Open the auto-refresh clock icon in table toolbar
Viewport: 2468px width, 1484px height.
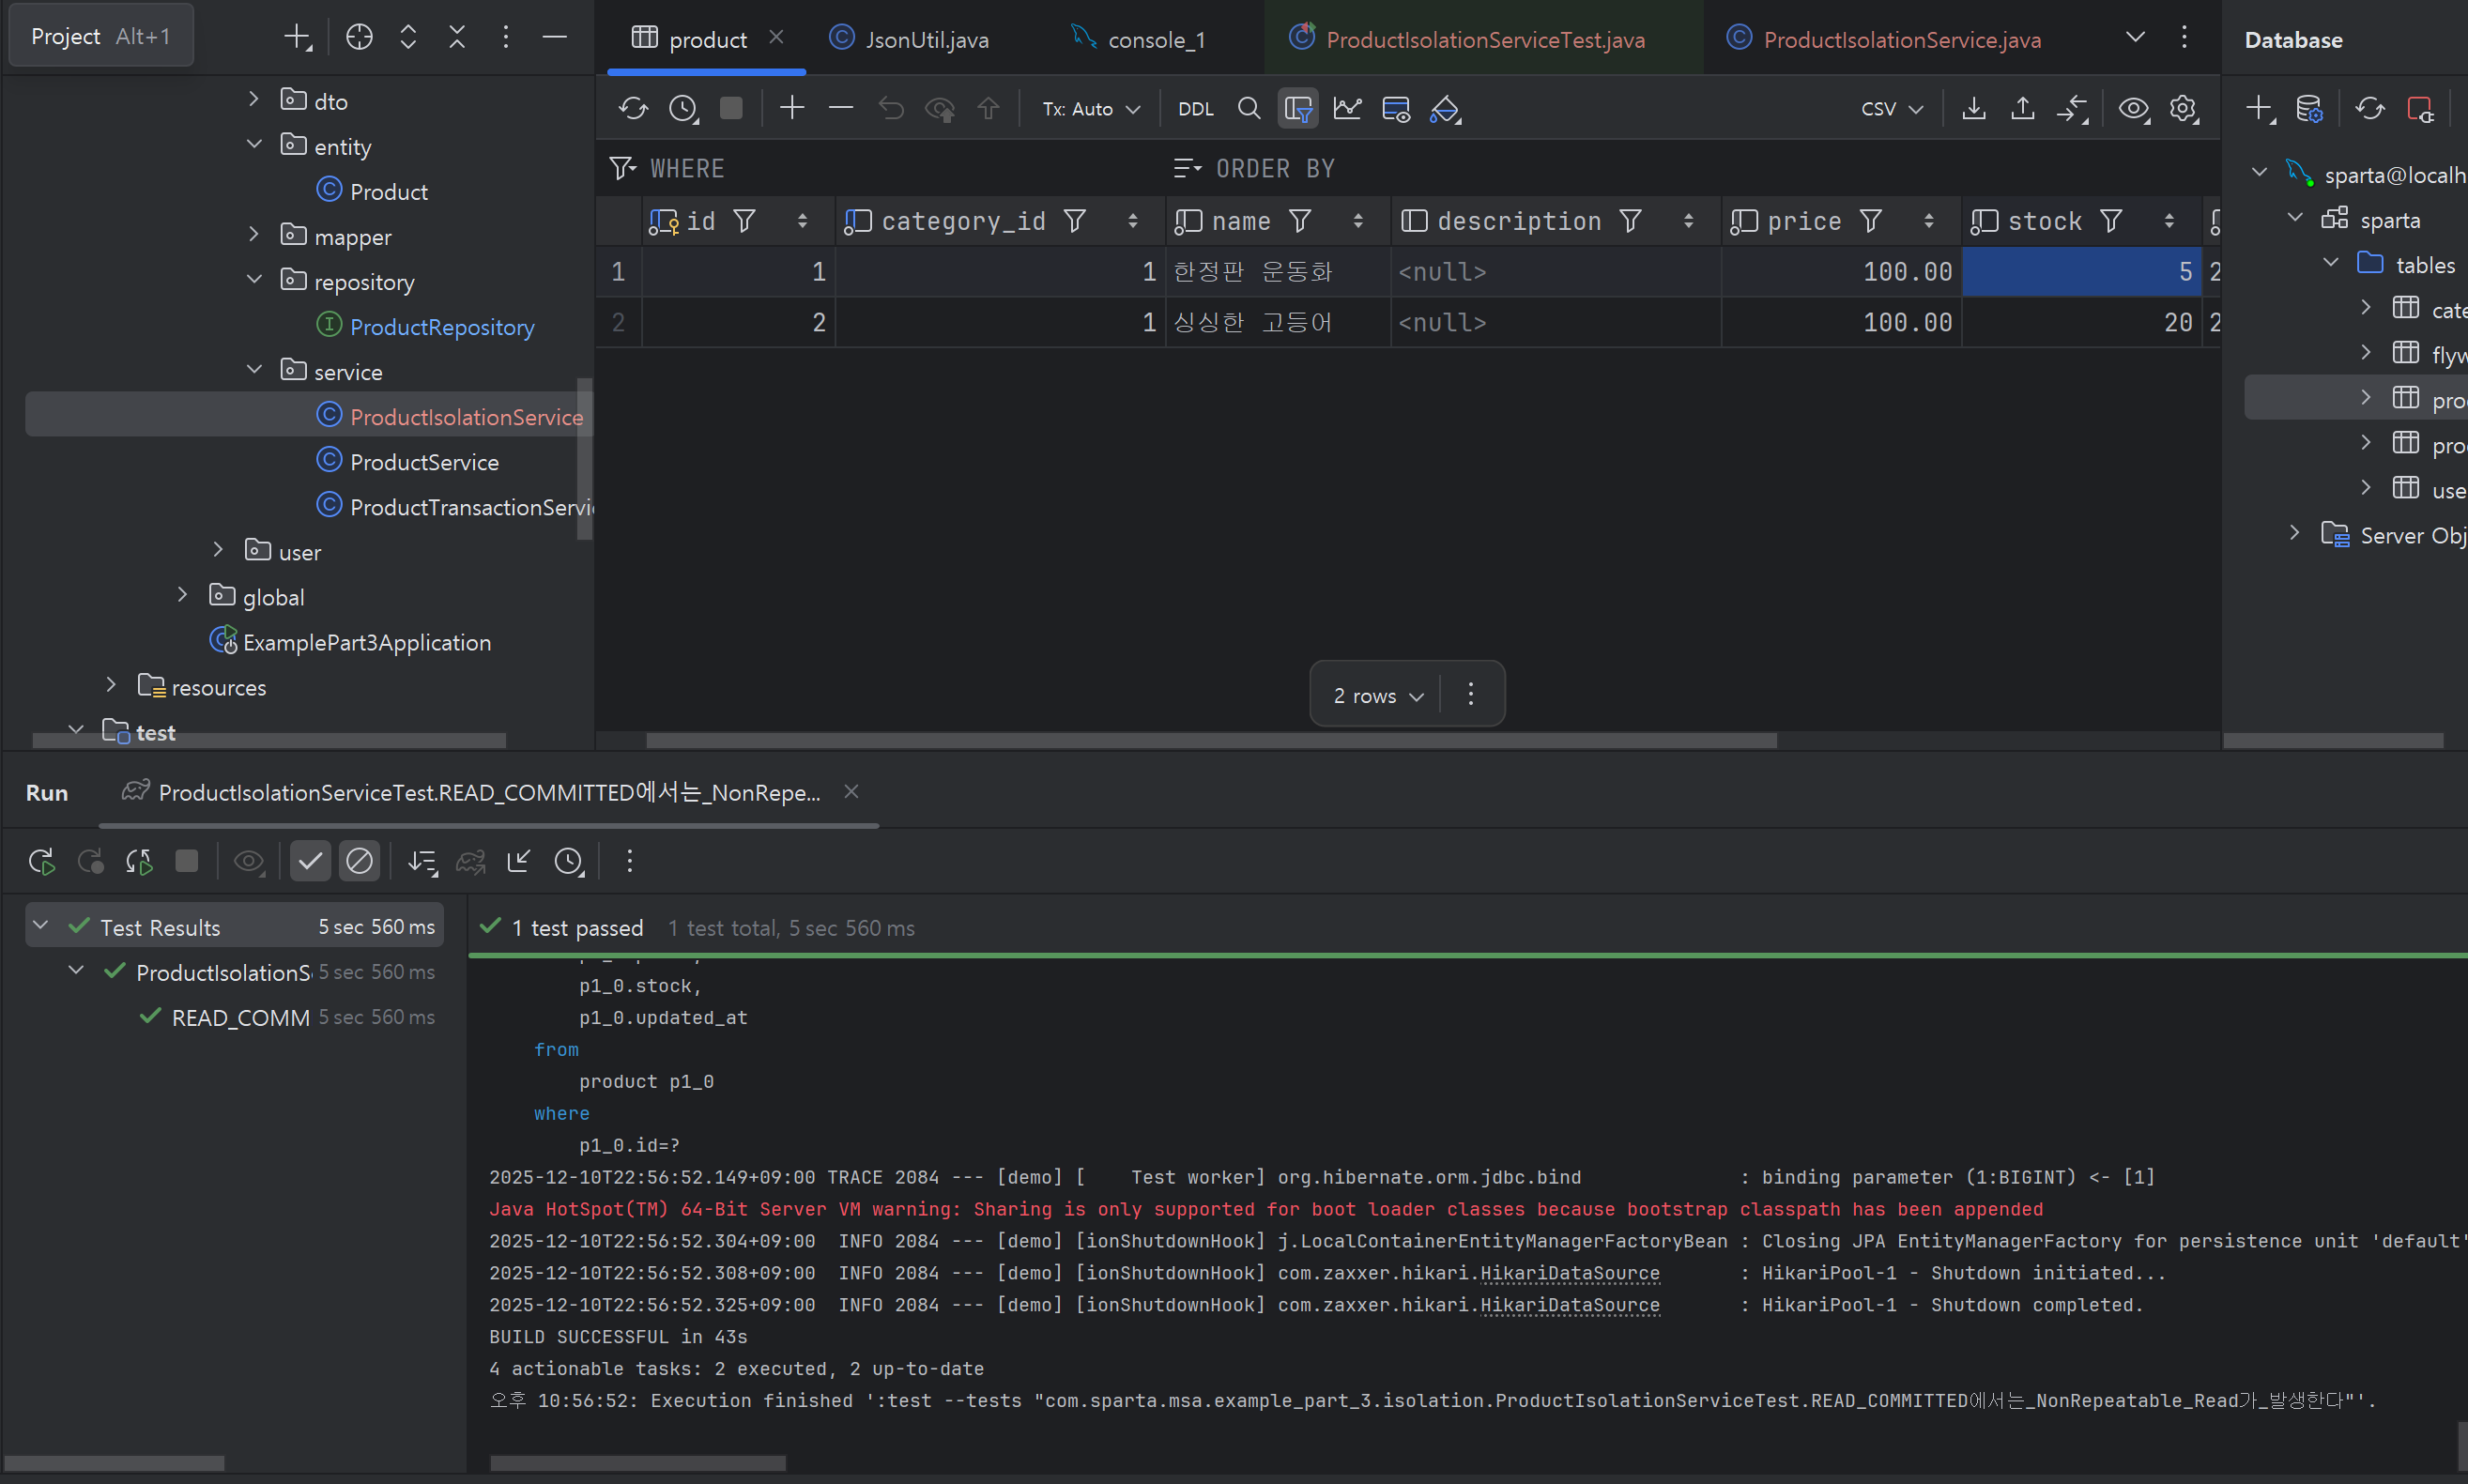pos(683,108)
